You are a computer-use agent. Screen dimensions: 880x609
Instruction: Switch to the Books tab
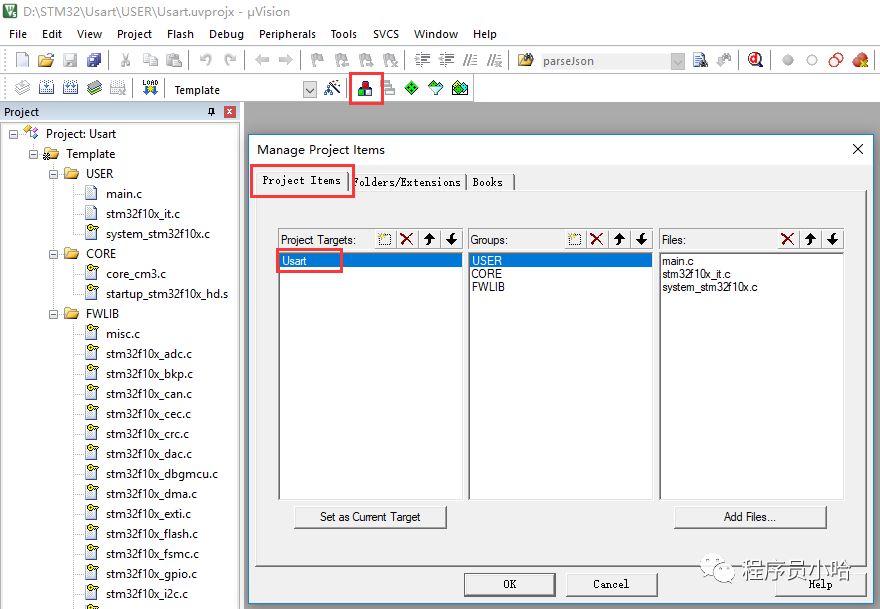488,182
